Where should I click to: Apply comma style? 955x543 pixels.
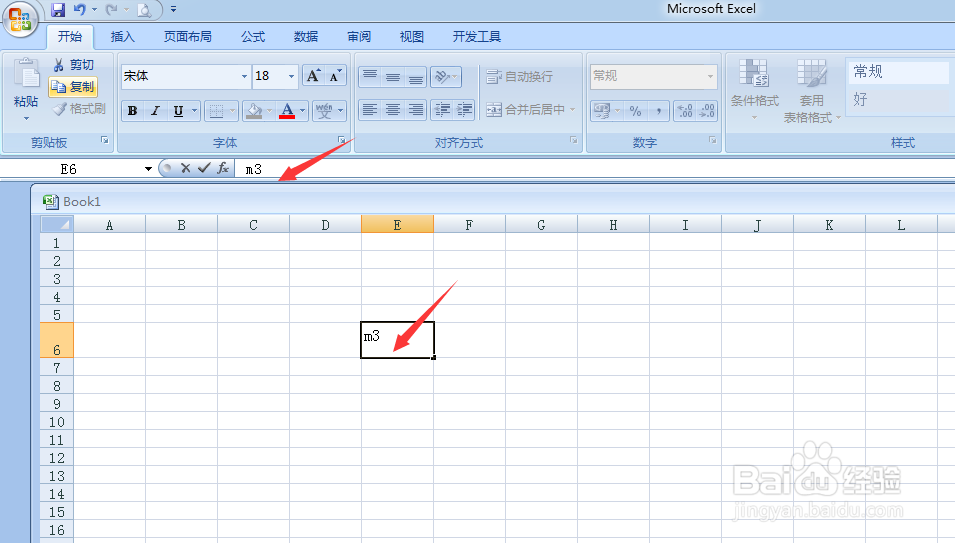pyautogui.click(x=658, y=111)
